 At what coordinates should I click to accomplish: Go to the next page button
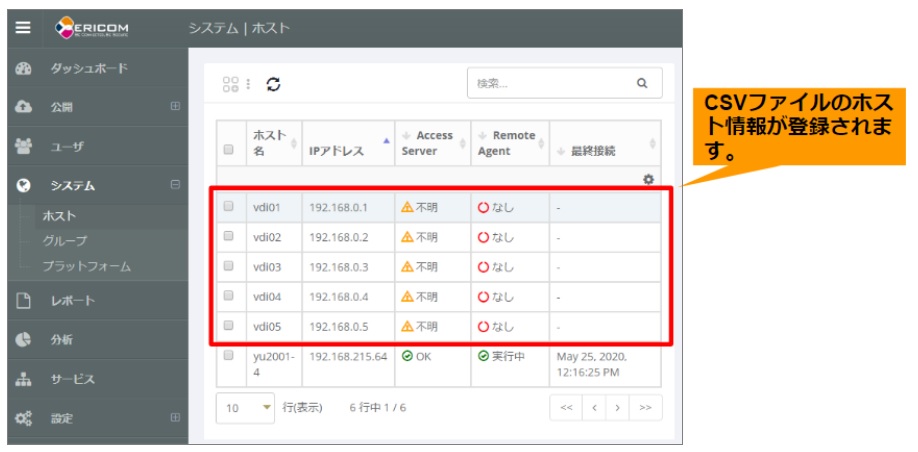tap(619, 408)
